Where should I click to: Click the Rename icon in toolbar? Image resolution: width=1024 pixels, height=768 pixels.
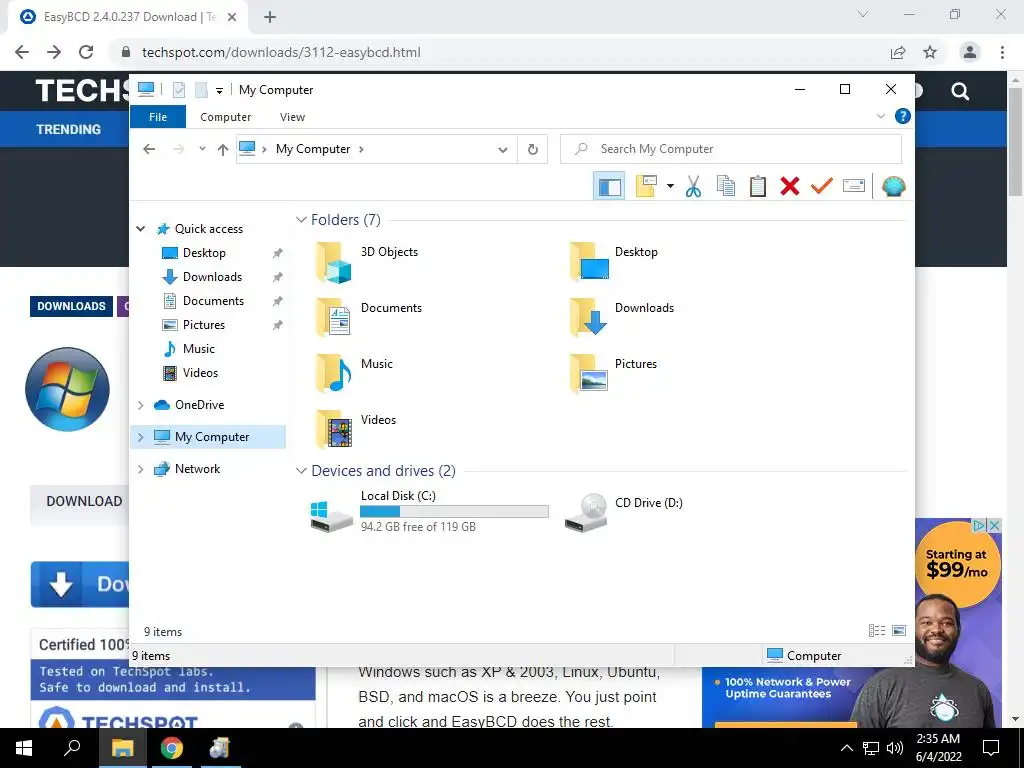coord(854,186)
